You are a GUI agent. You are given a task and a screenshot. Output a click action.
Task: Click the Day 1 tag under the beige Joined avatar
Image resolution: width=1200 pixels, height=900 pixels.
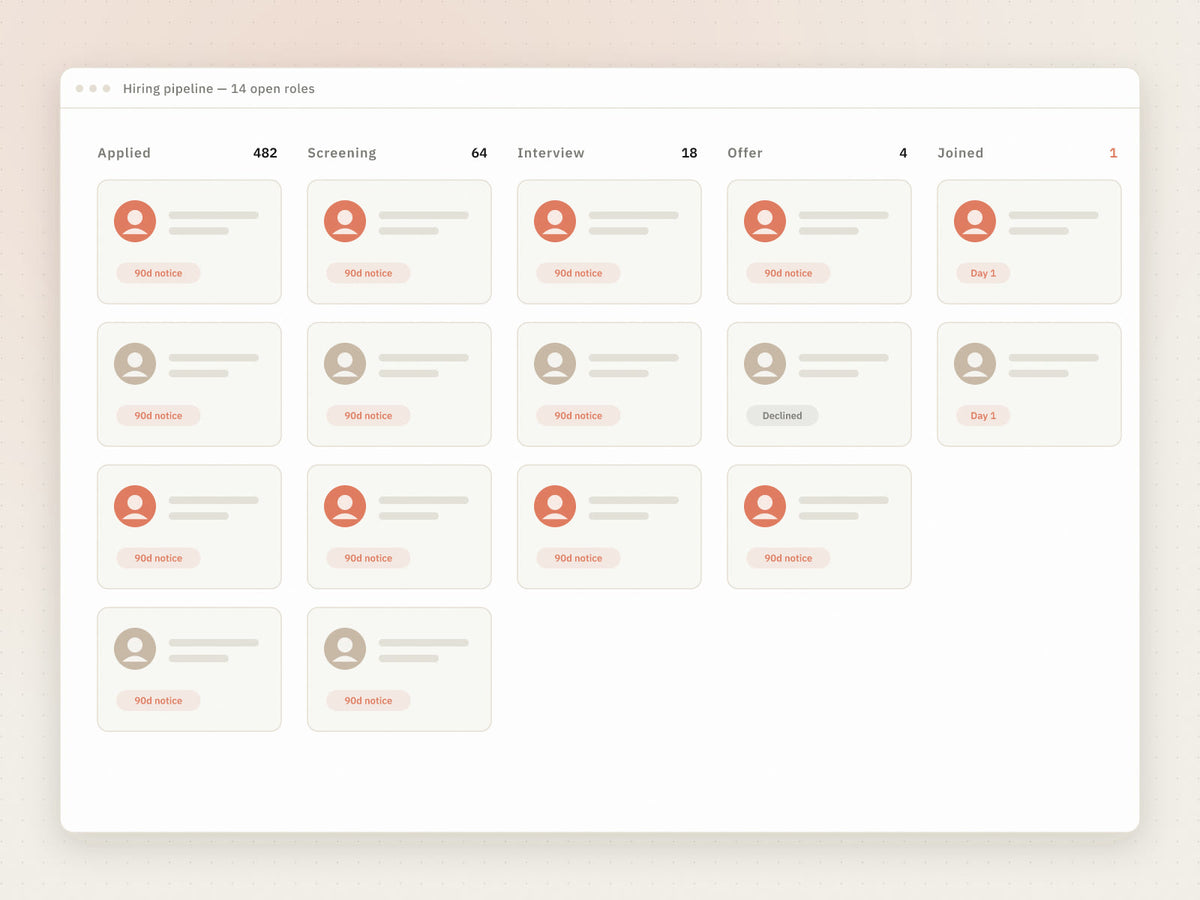[983, 415]
